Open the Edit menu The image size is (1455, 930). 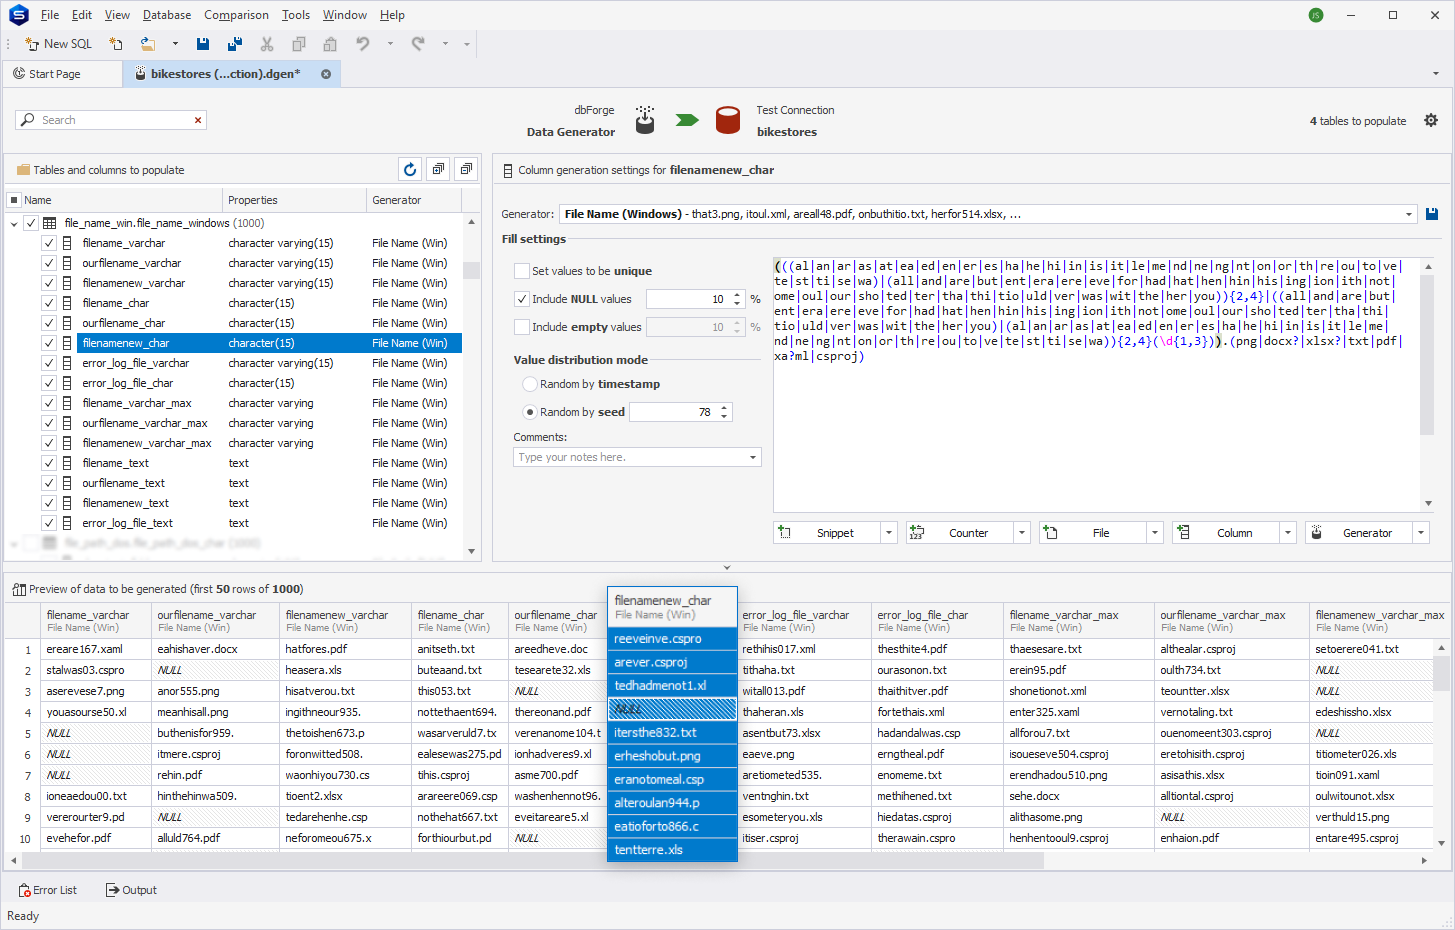click(x=82, y=15)
